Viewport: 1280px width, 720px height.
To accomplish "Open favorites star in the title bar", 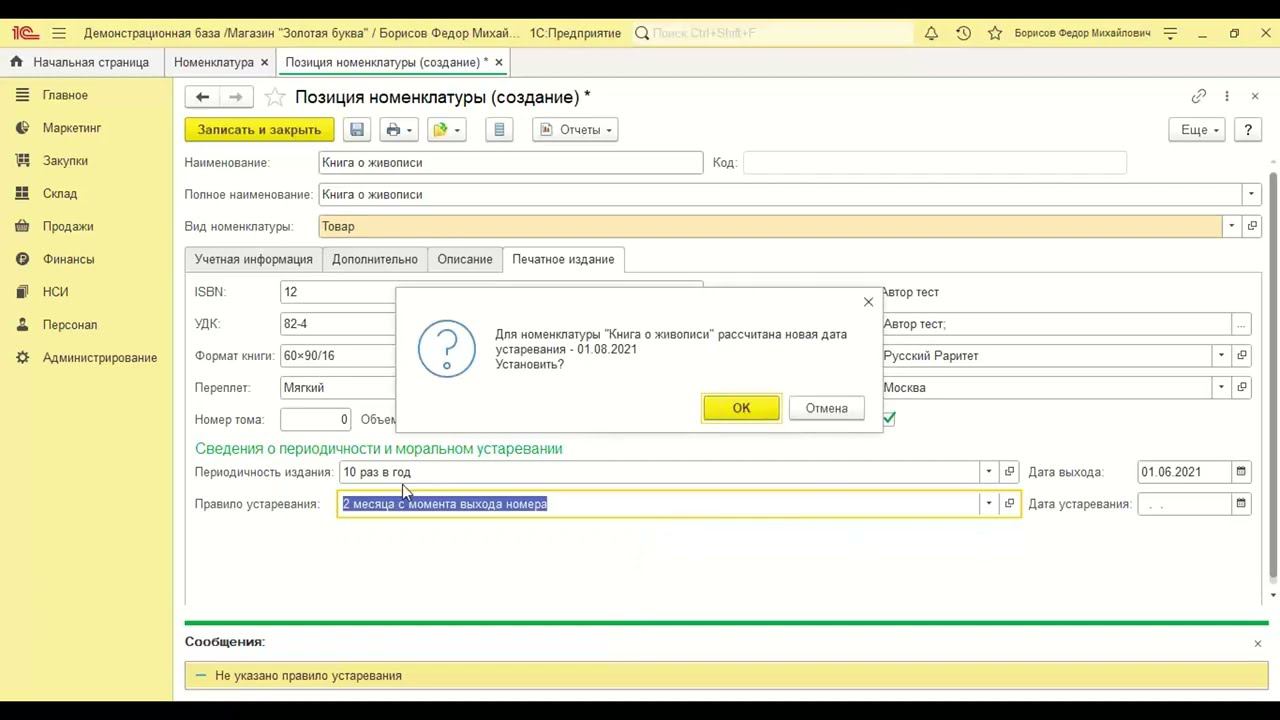I will pyautogui.click(x=995, y=33).
